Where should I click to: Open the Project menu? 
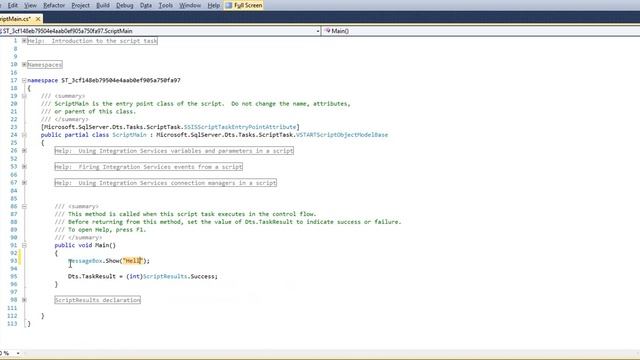pos(80,5)
